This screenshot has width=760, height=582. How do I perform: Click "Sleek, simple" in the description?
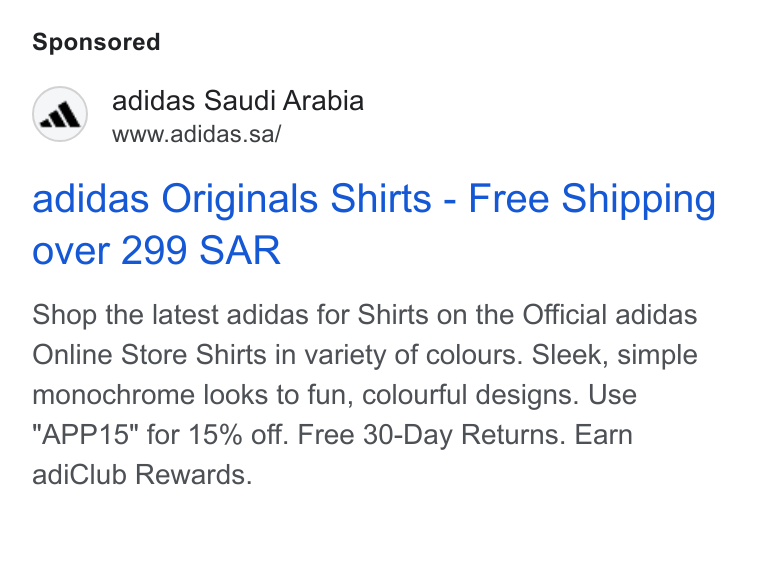pyautogui.click(x=615, y=355)
